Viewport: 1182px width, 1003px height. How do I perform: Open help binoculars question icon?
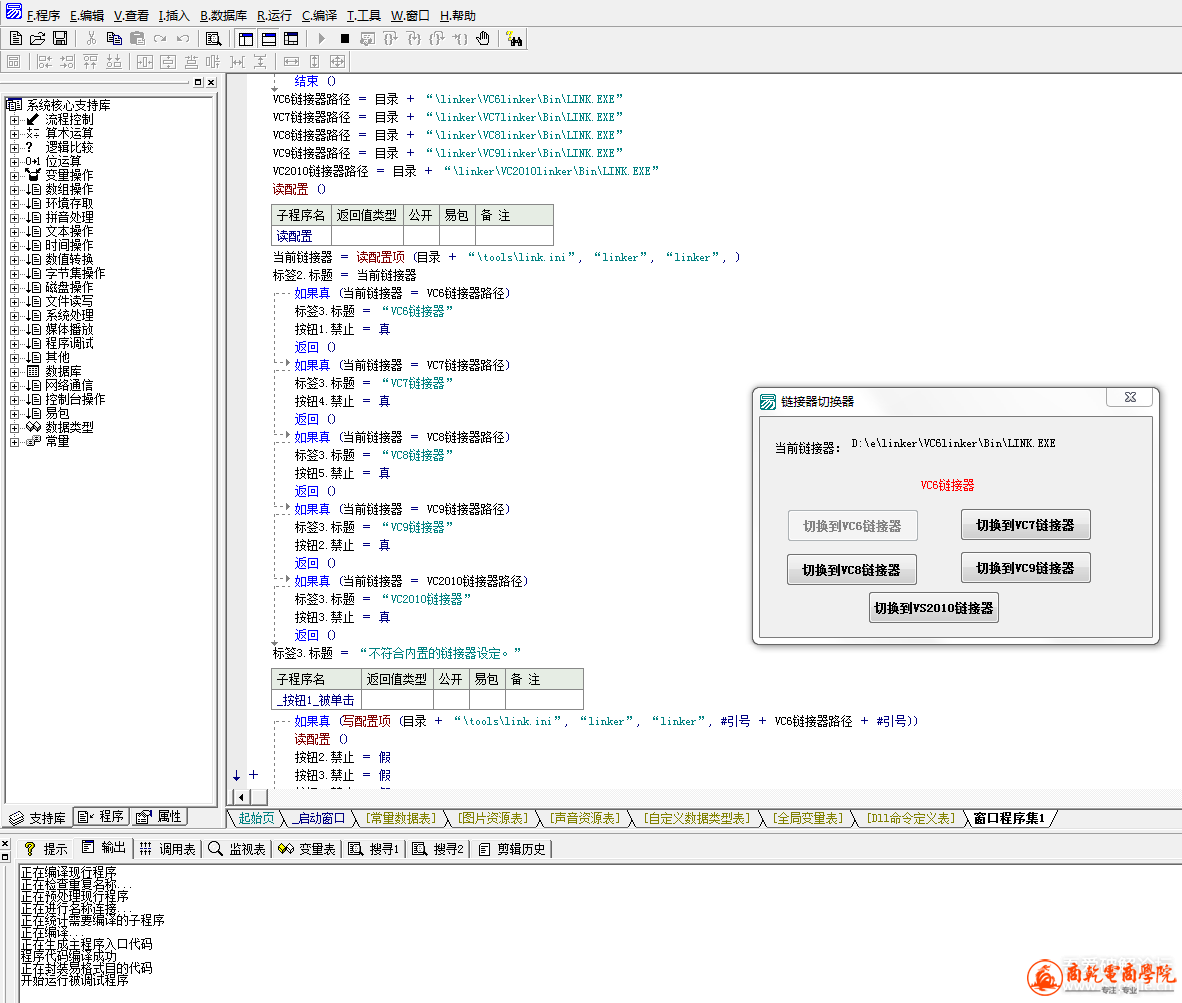click(514, 38)
